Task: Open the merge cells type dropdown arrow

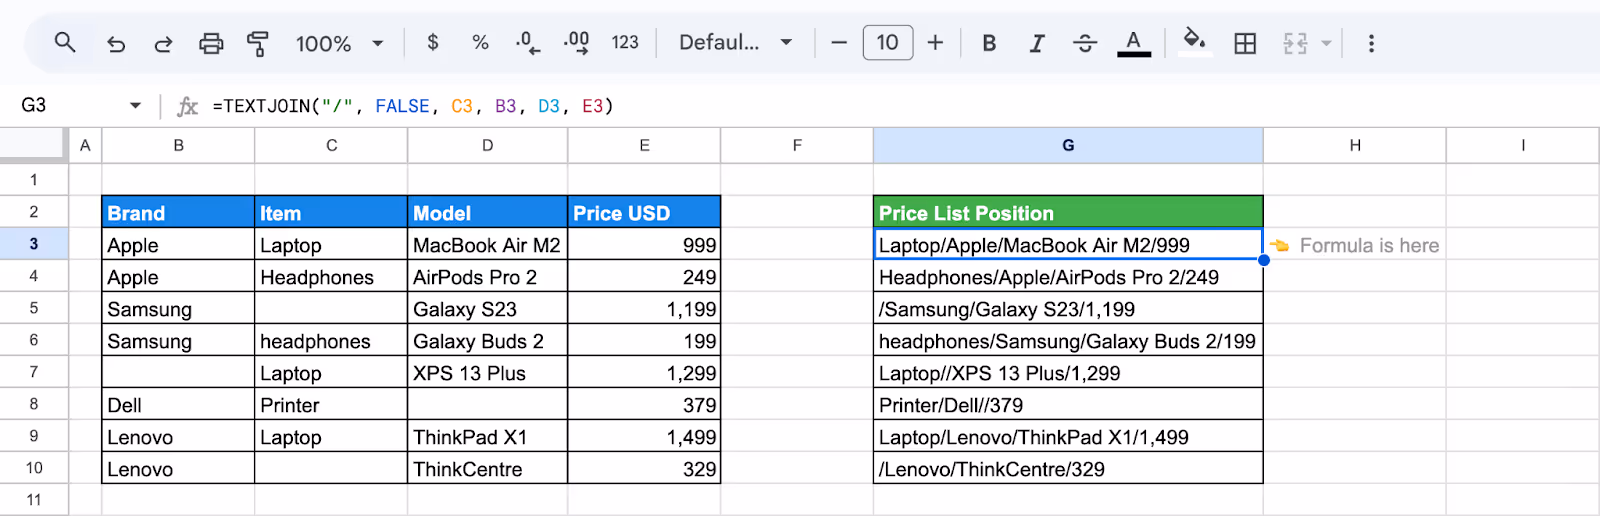Action: pos(1327,43)
